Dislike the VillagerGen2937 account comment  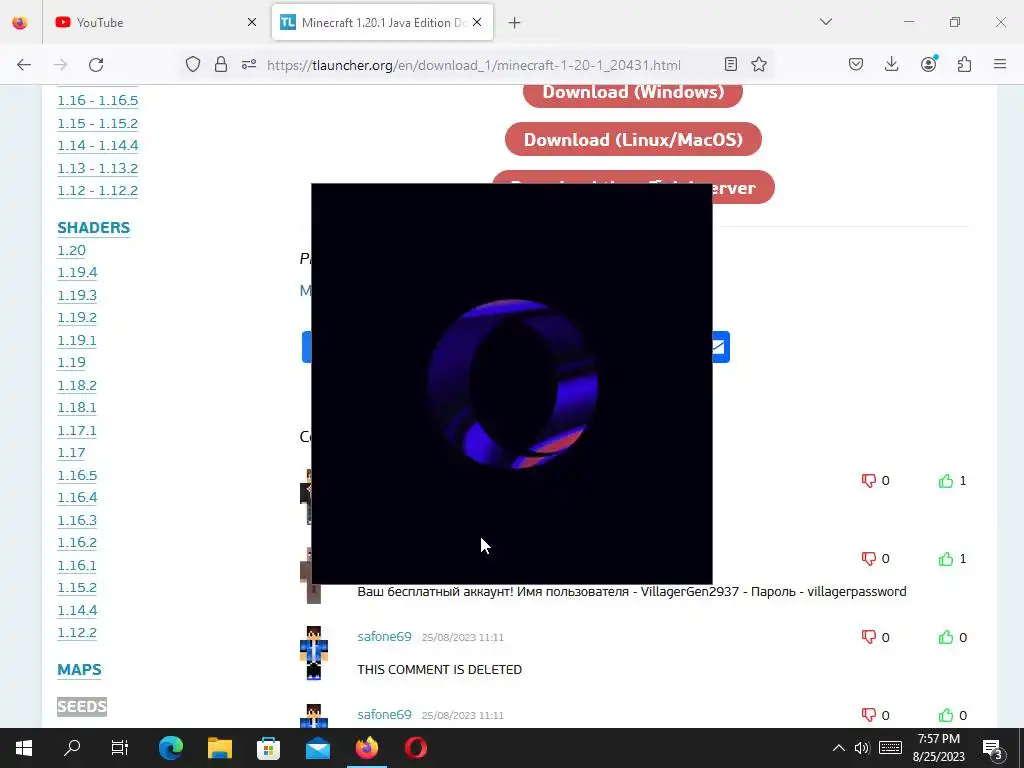pos(869,559)
